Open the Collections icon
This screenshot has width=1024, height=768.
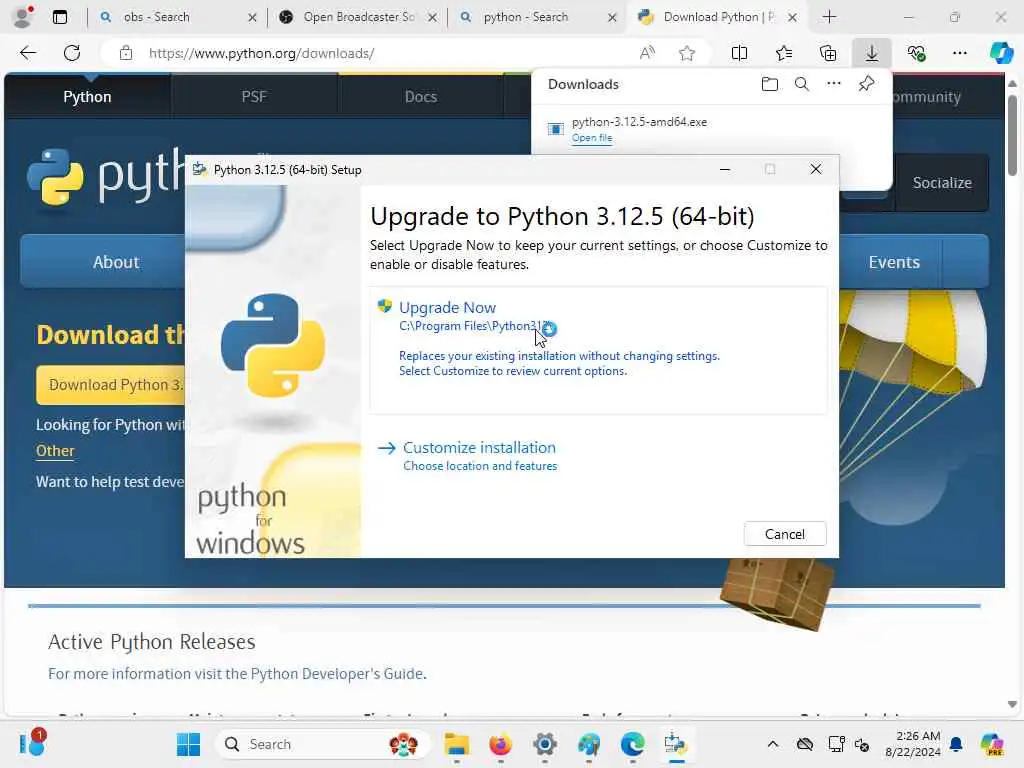(x=827, y=53)
